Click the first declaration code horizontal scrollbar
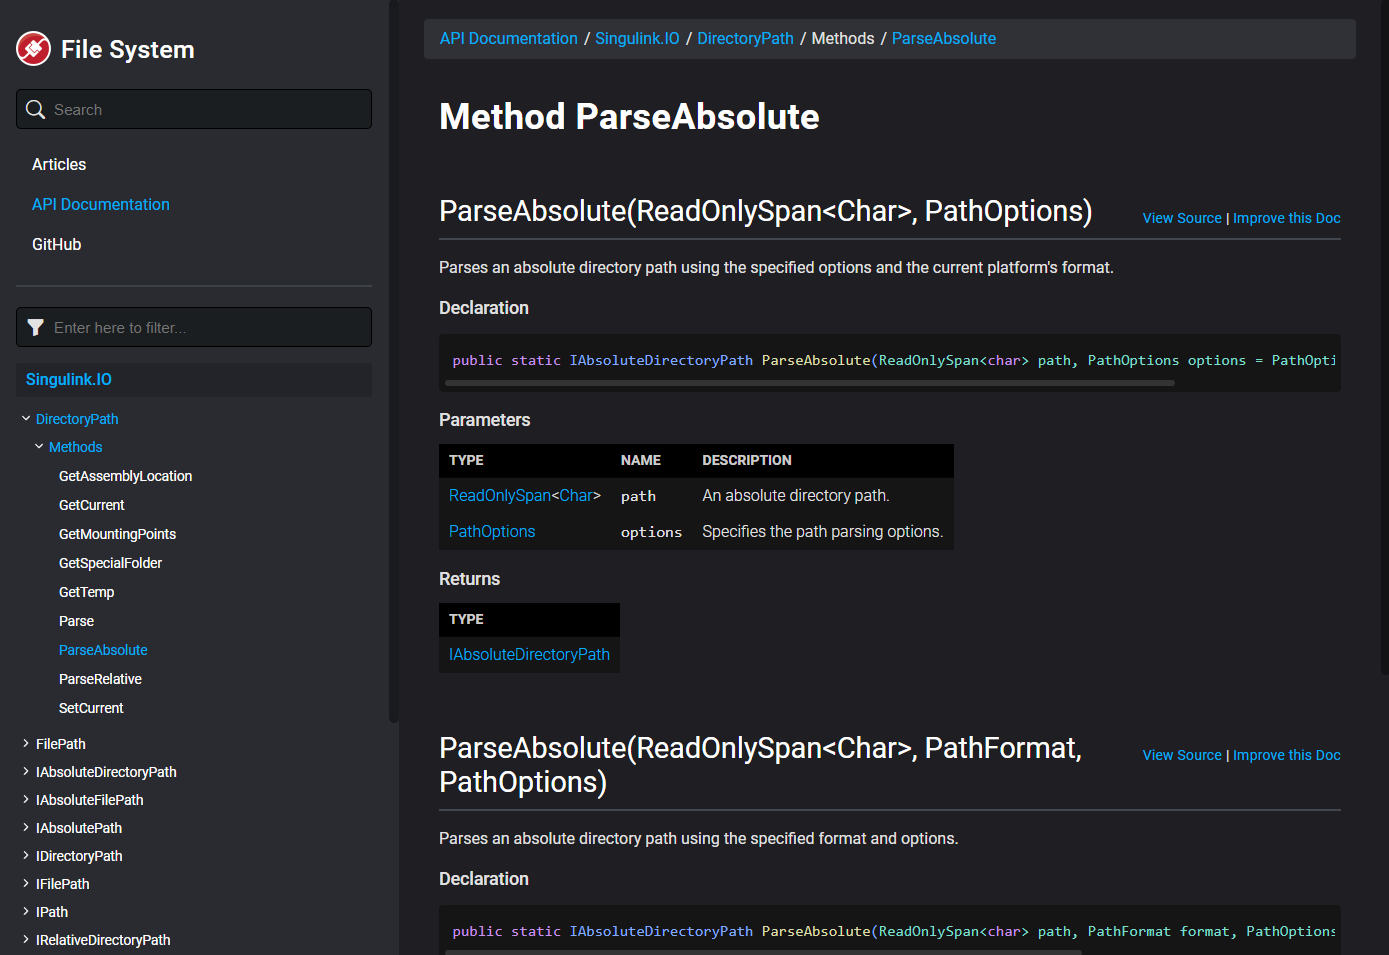Viewport: 1389px width, 955px height. coord(810,382)
